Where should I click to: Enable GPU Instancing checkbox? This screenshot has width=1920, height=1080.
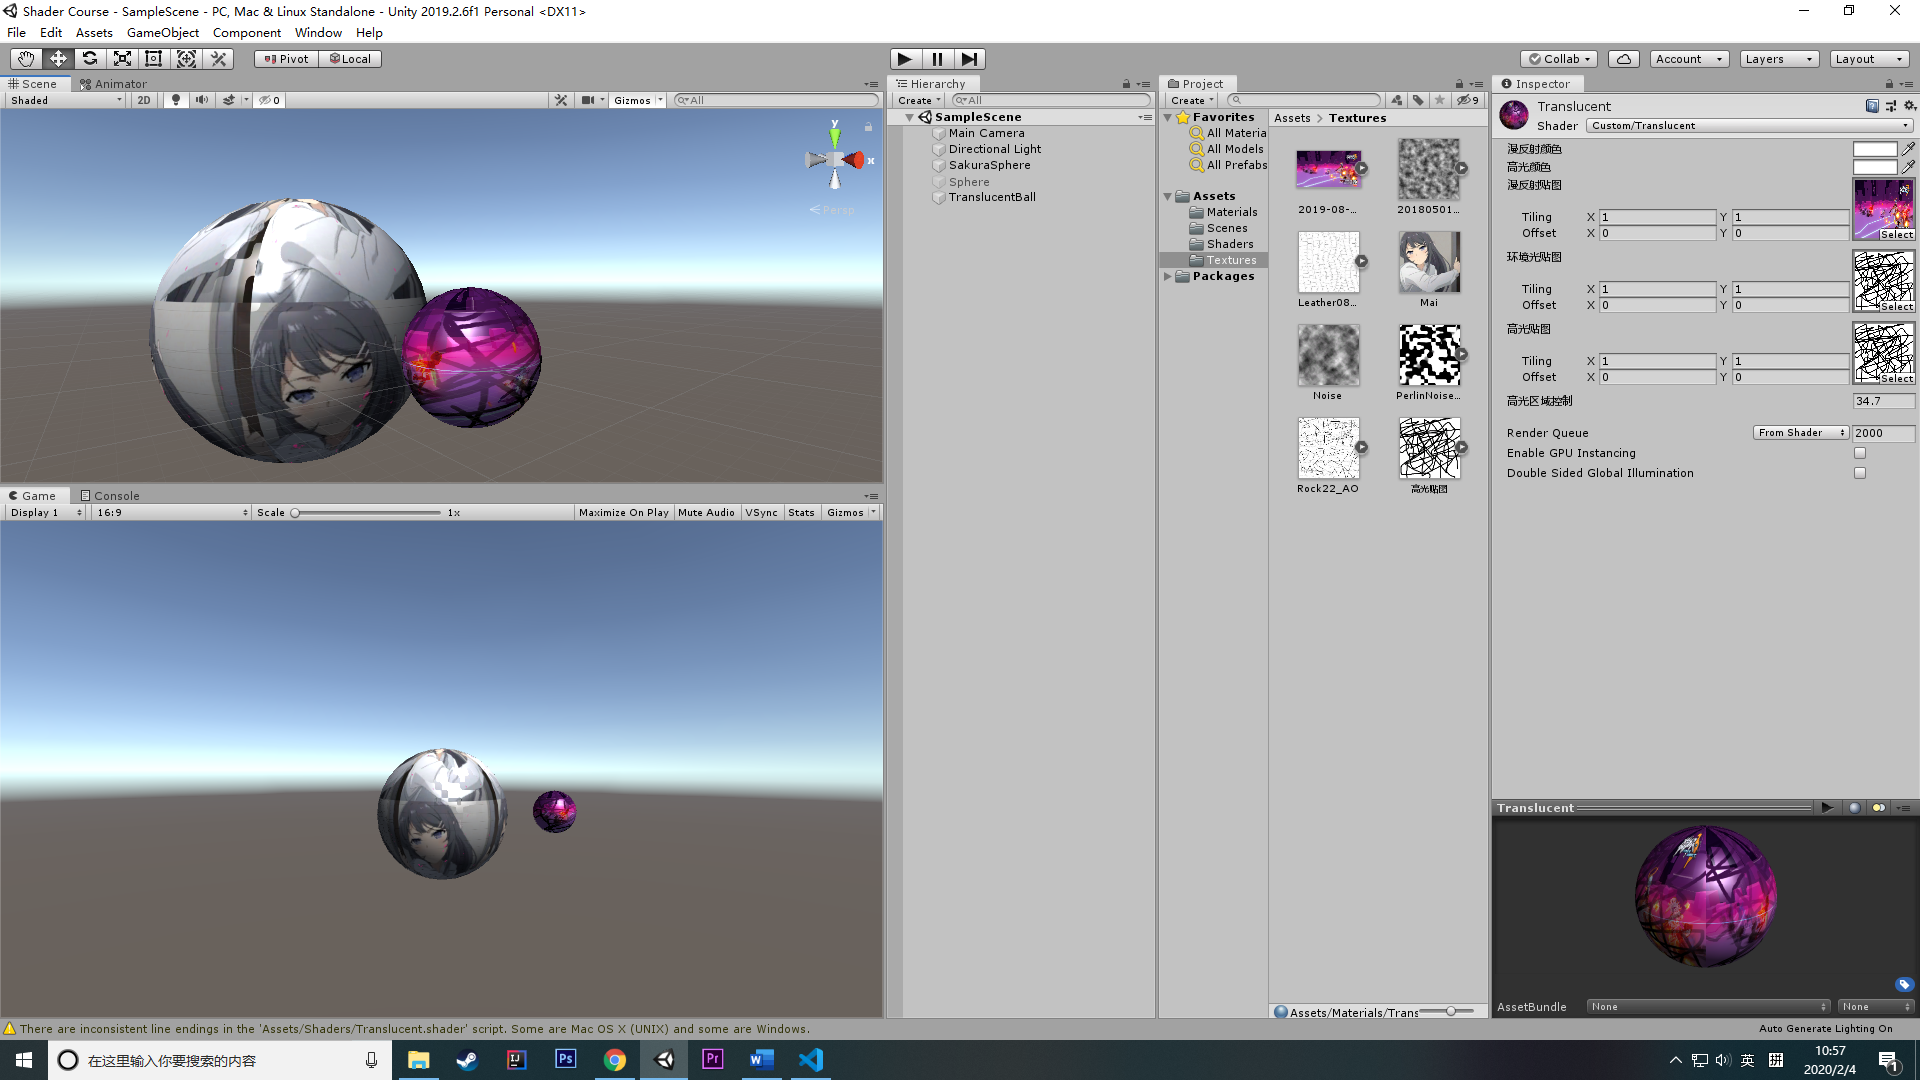click(1860, 453)
